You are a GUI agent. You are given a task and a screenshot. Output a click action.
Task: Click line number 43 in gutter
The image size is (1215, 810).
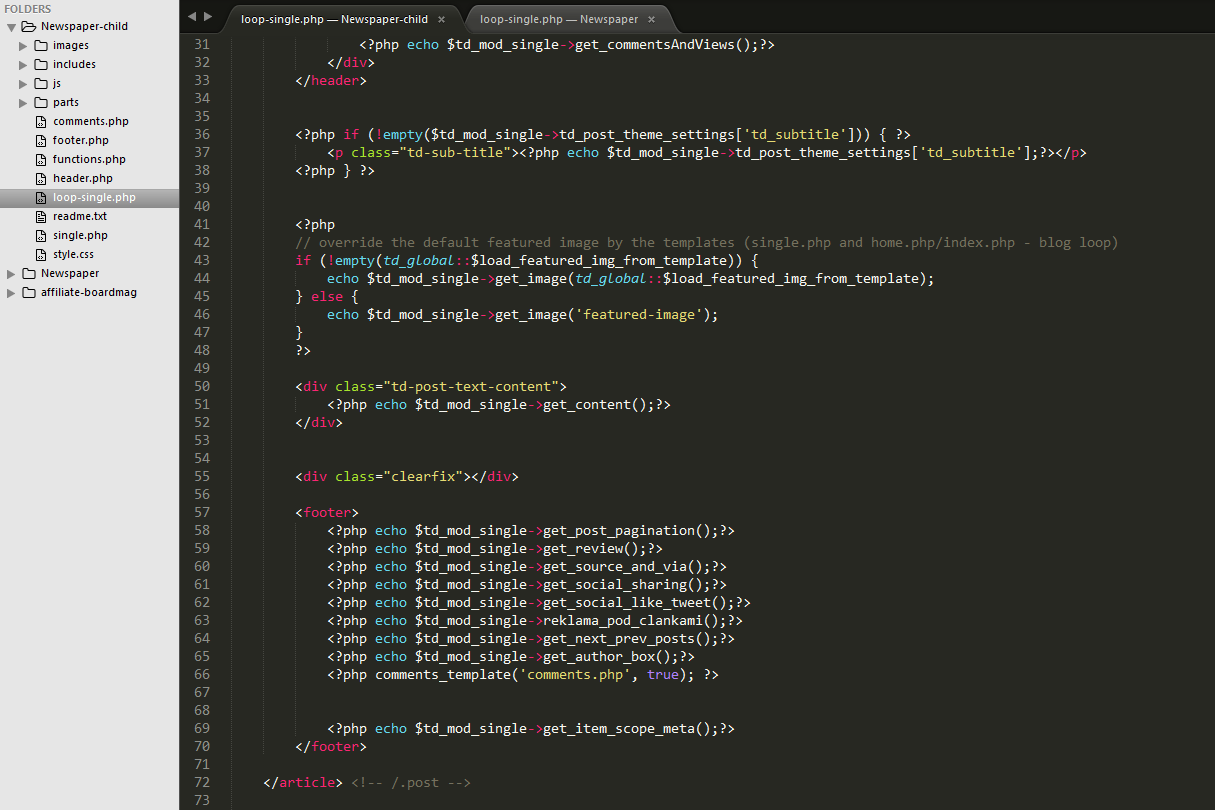(x=202, y=261)
